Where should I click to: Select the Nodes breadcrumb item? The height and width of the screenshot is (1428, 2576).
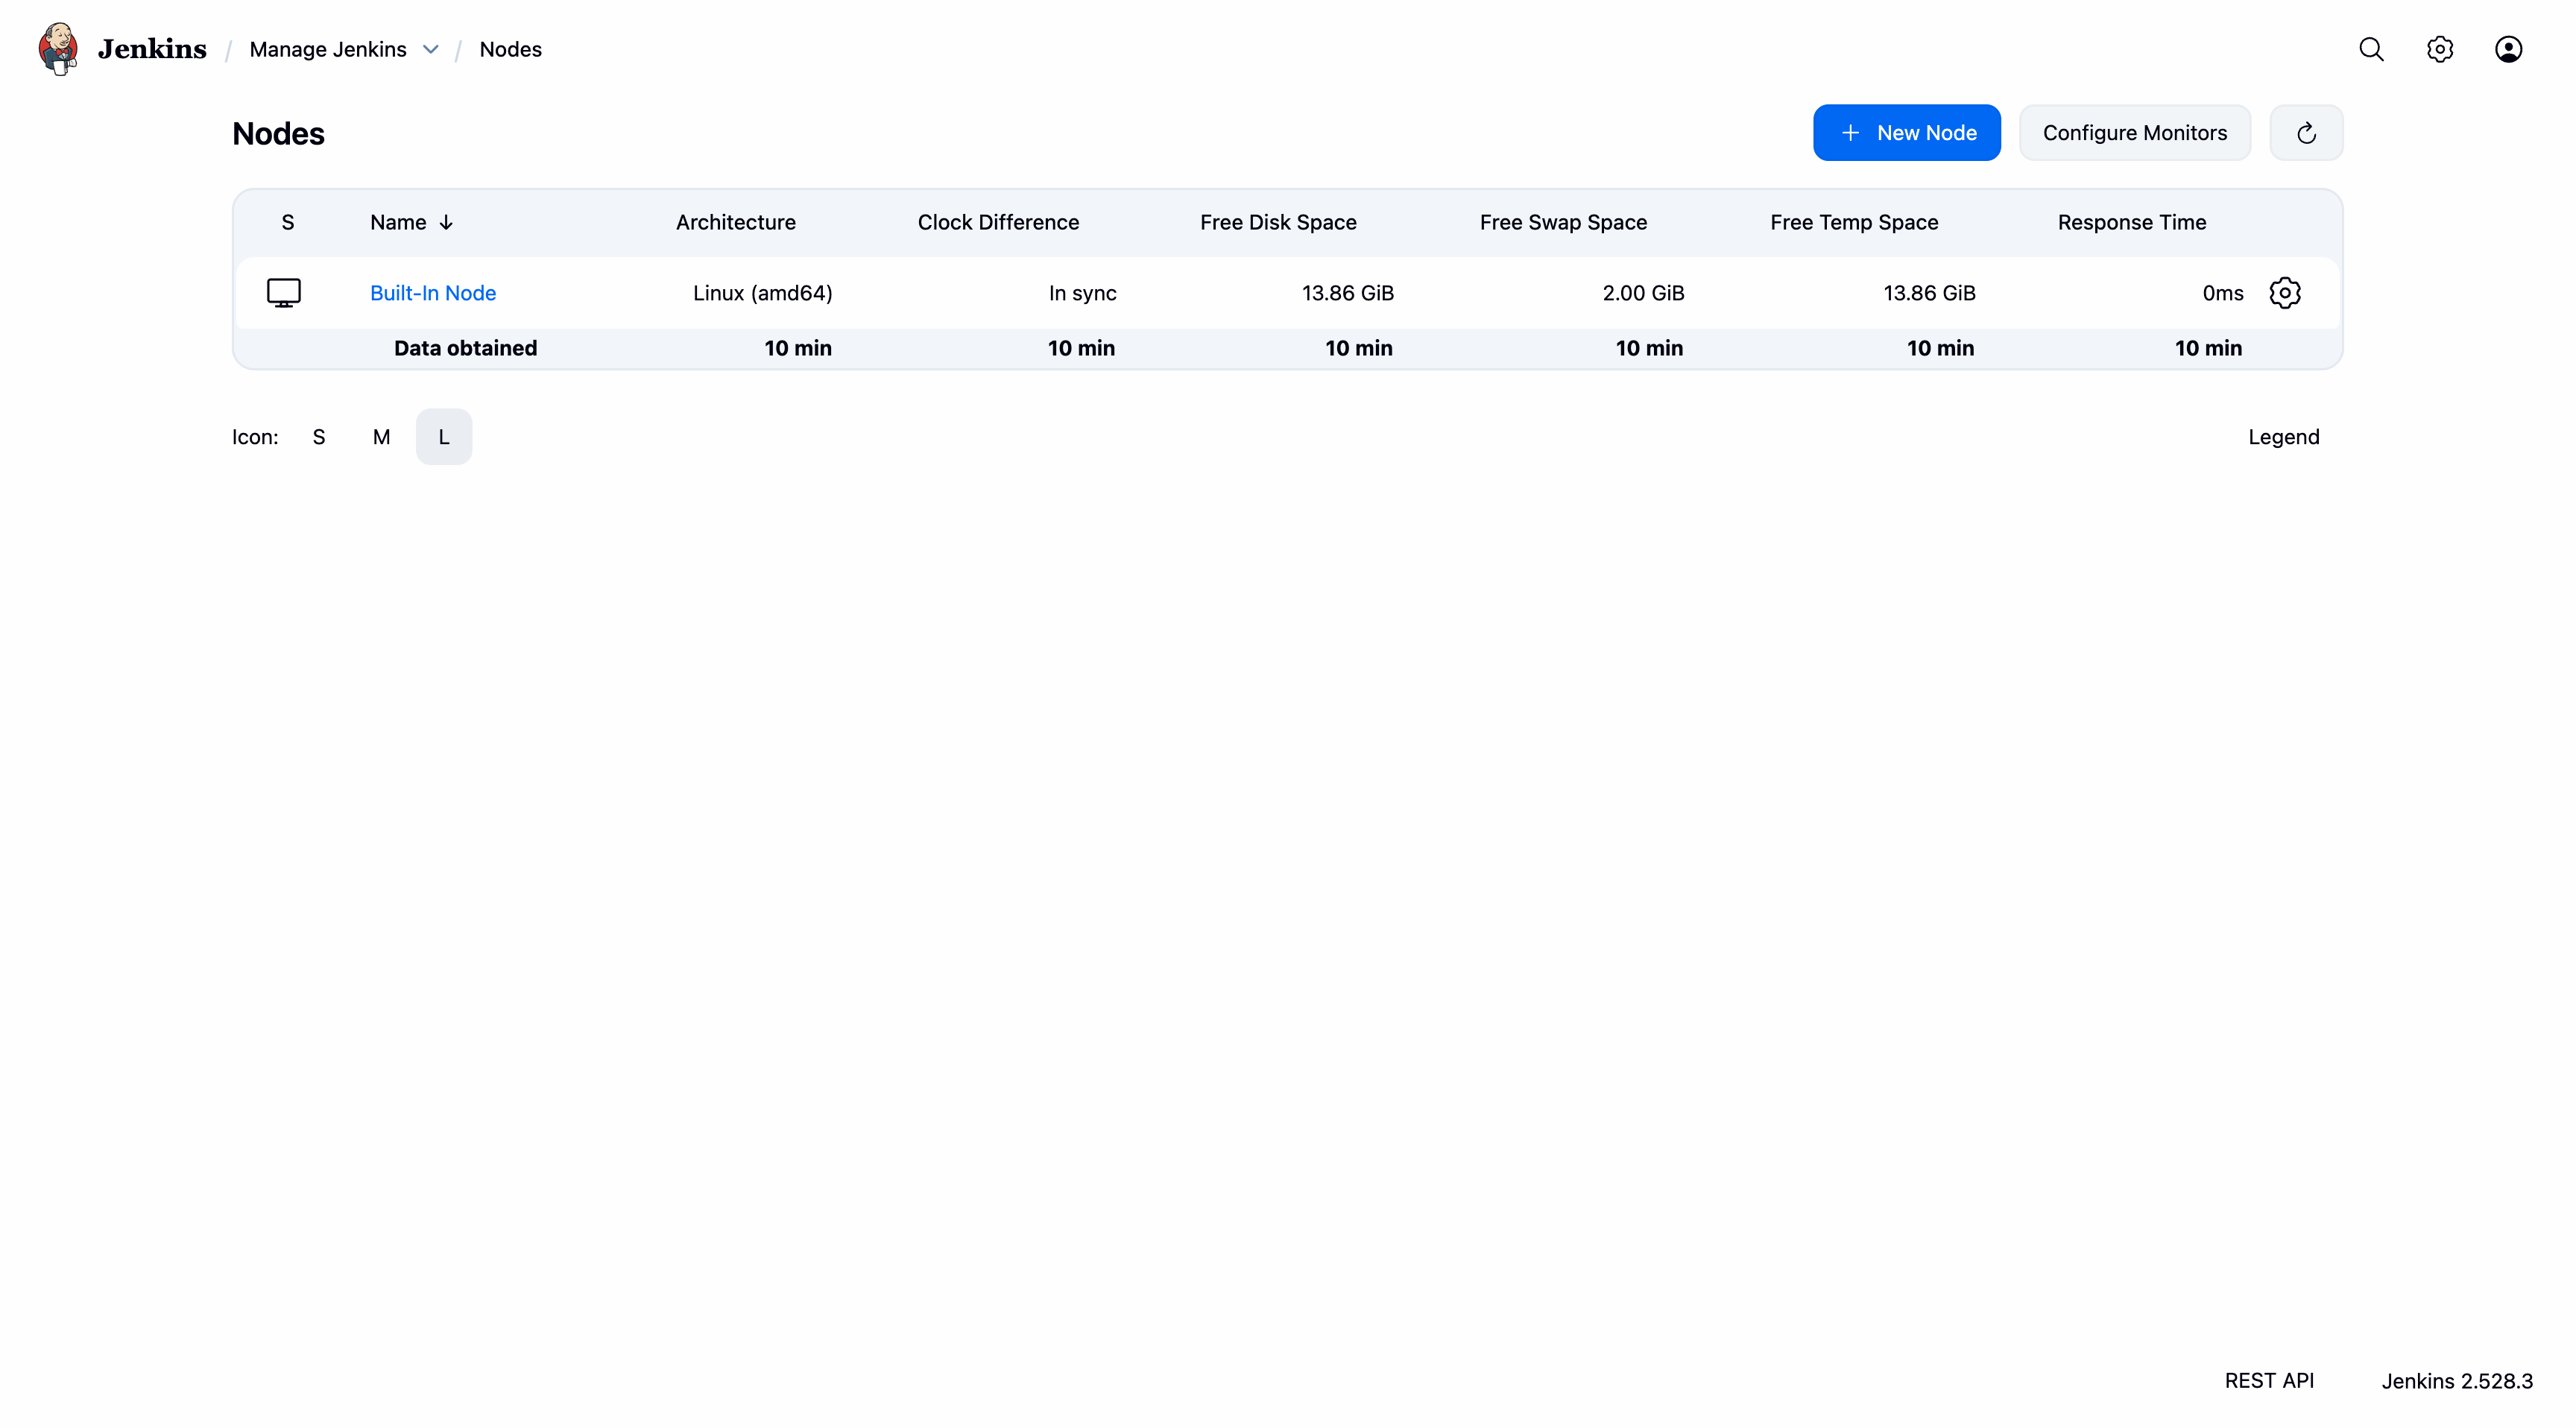tap(510, 49)
